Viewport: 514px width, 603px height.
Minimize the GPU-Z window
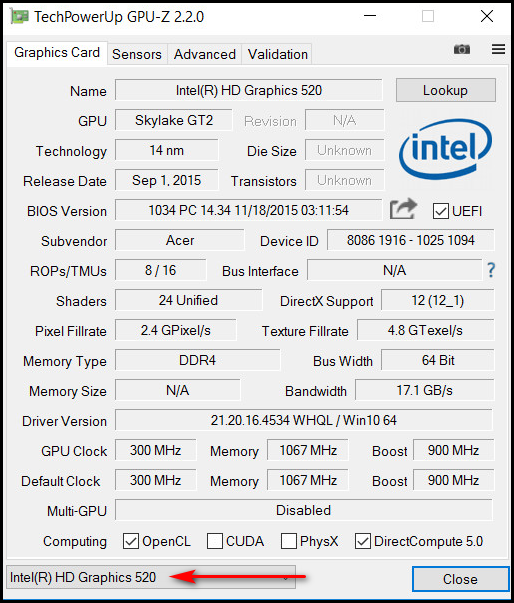tap(370, 16)
